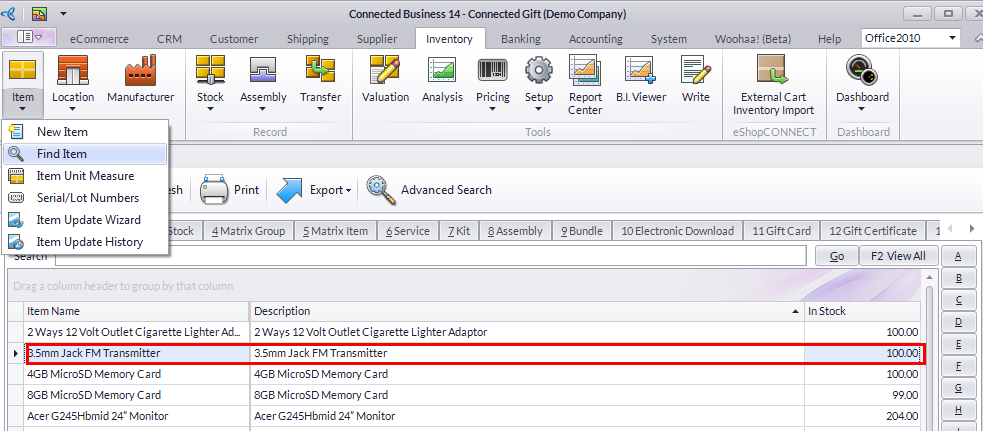Click inside the Search text field
This screenshot has width=983, height=431.
point(431,256)
